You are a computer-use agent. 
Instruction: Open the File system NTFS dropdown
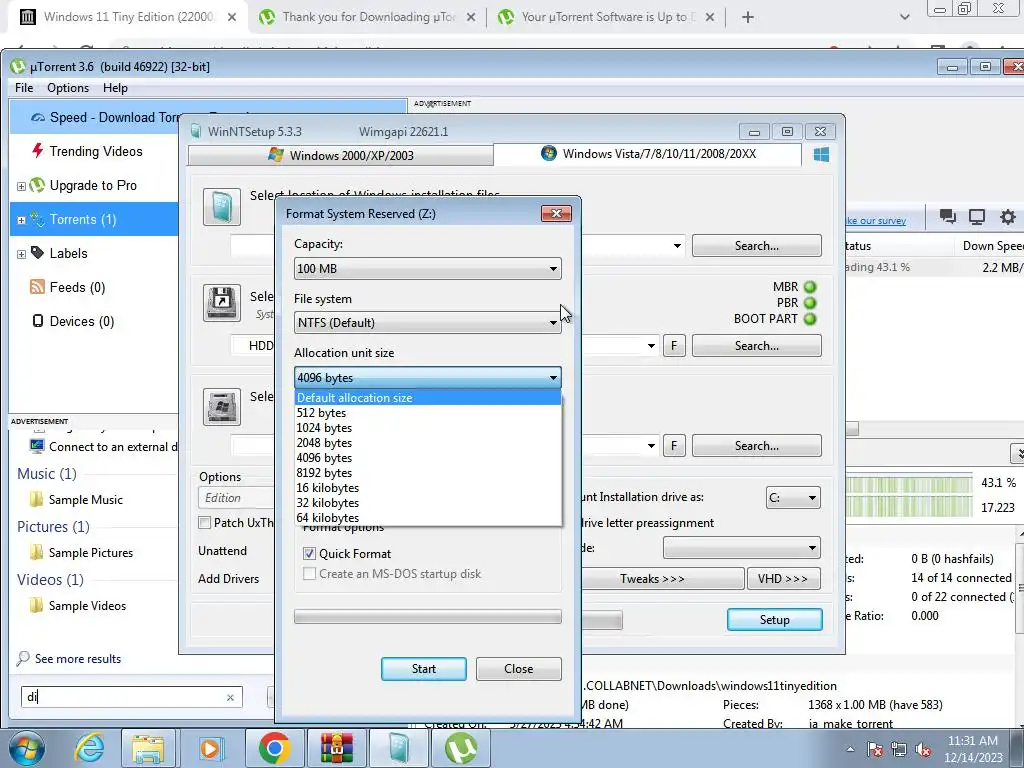click(428, 323)
